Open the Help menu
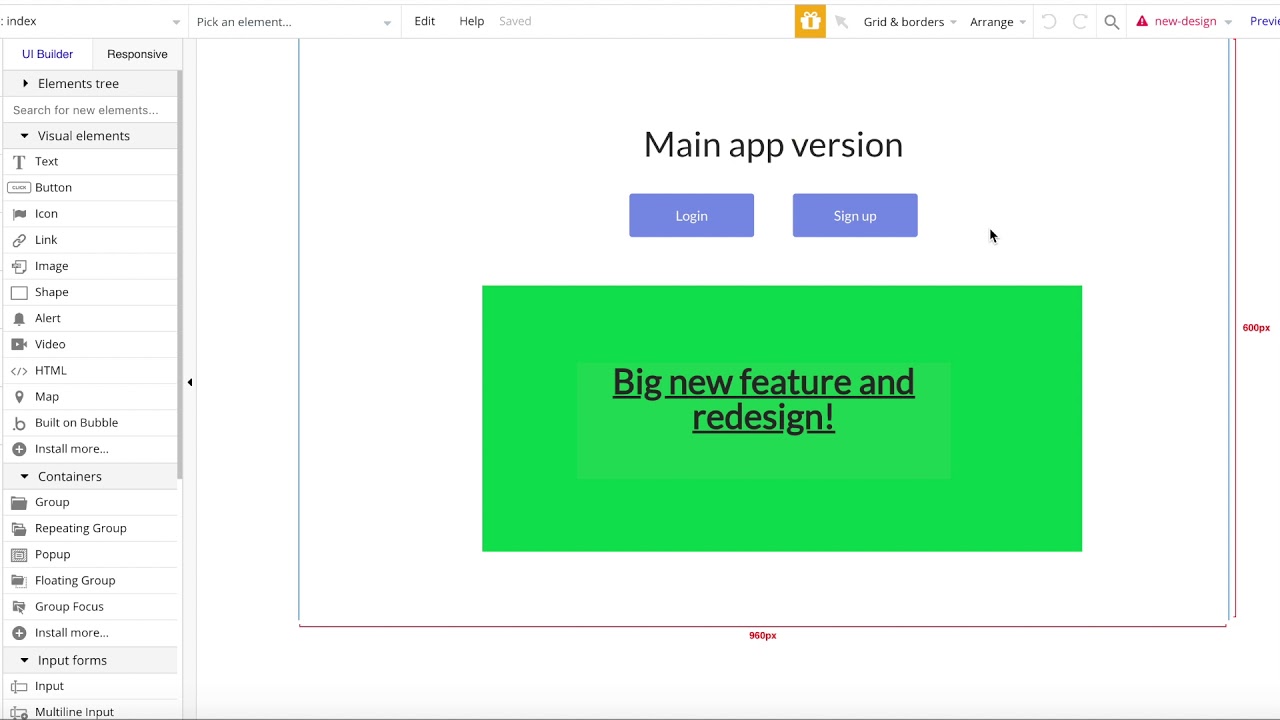This screenshot has width=1280, height=720. 472,21
